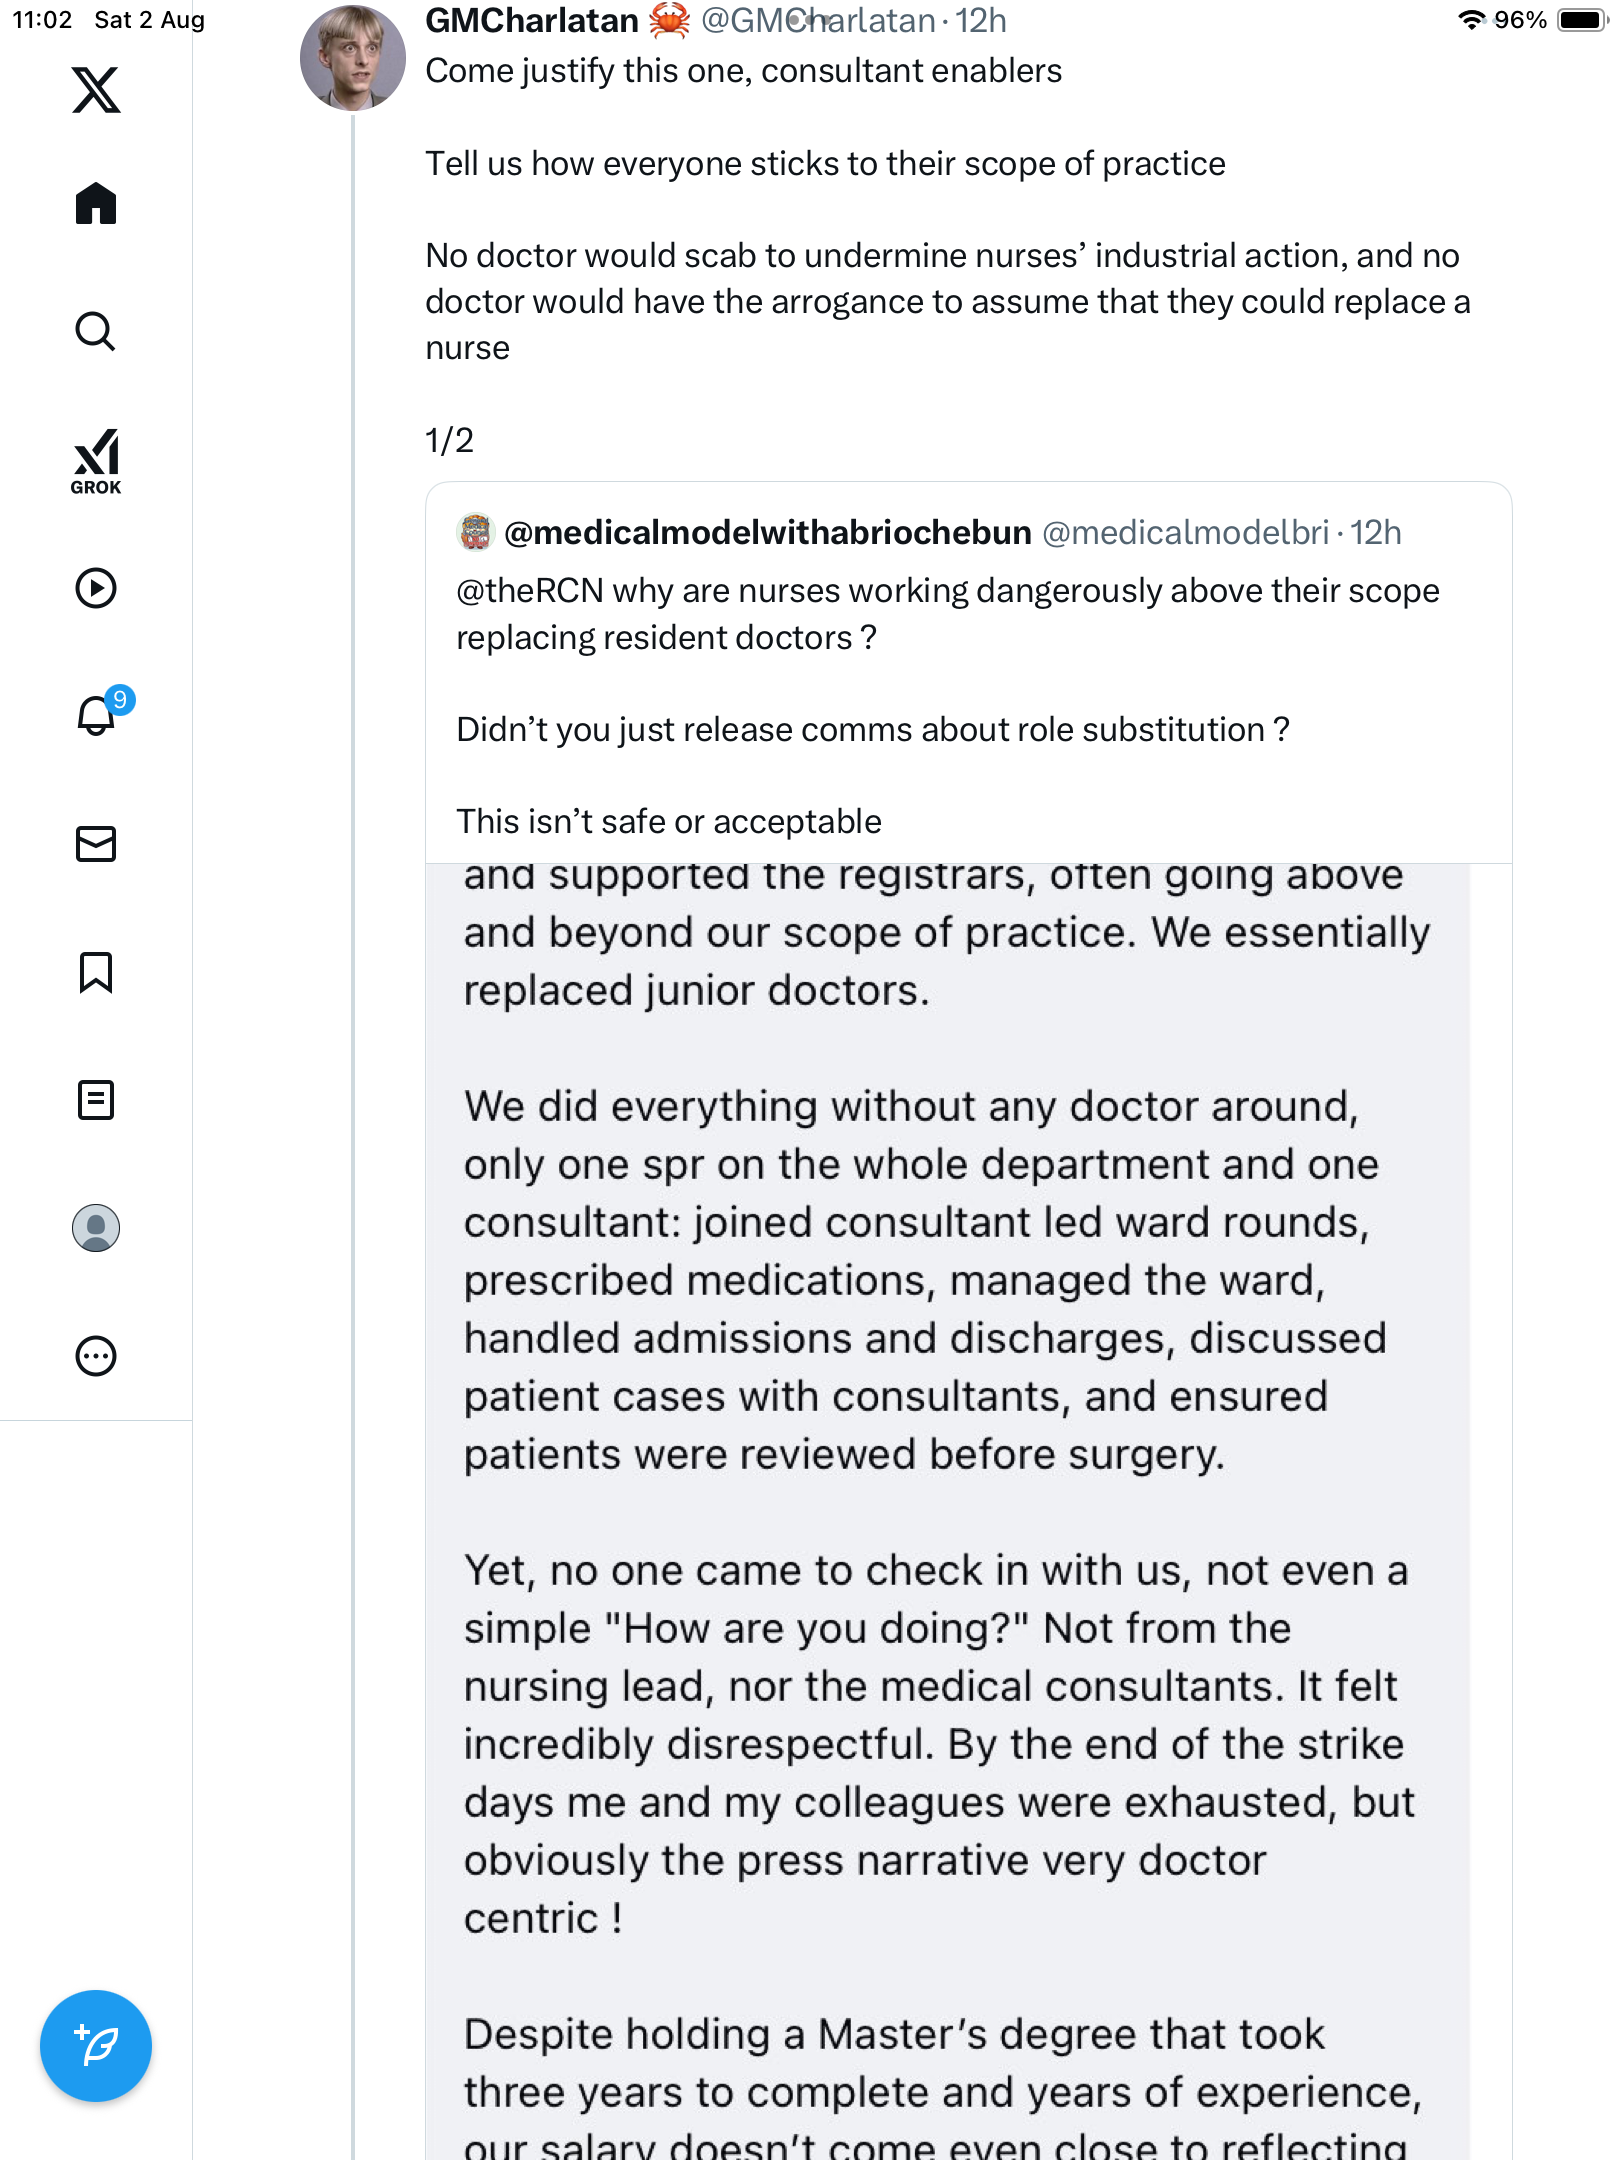
Task: Open the More options menu
Action: [x=96, y=1356]
